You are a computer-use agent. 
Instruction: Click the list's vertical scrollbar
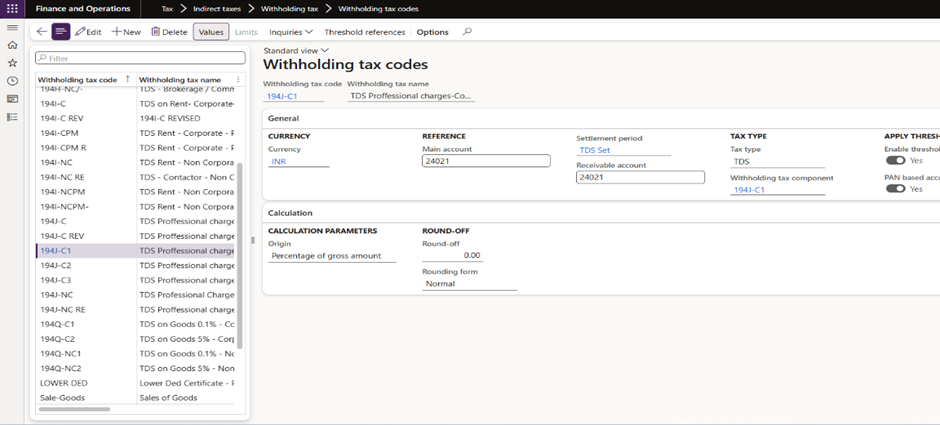[x=239, y=250]
